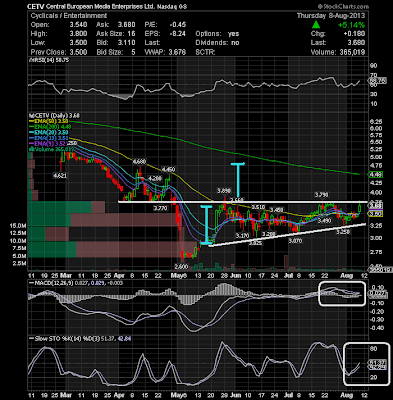Click the 3.070 price label
This screenshot has width=393, height=400.
click(x=295, y=240)
